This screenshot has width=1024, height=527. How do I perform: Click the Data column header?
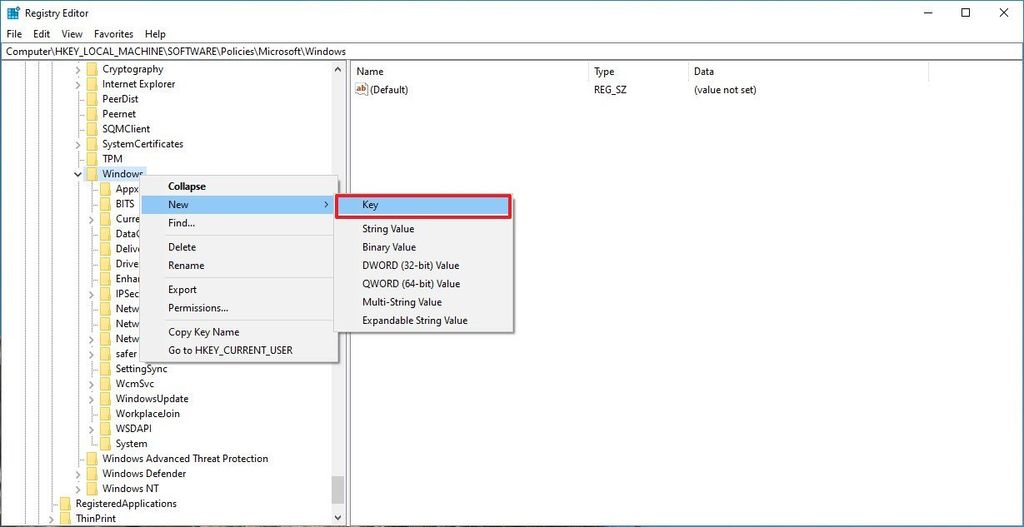pos(808,72)
